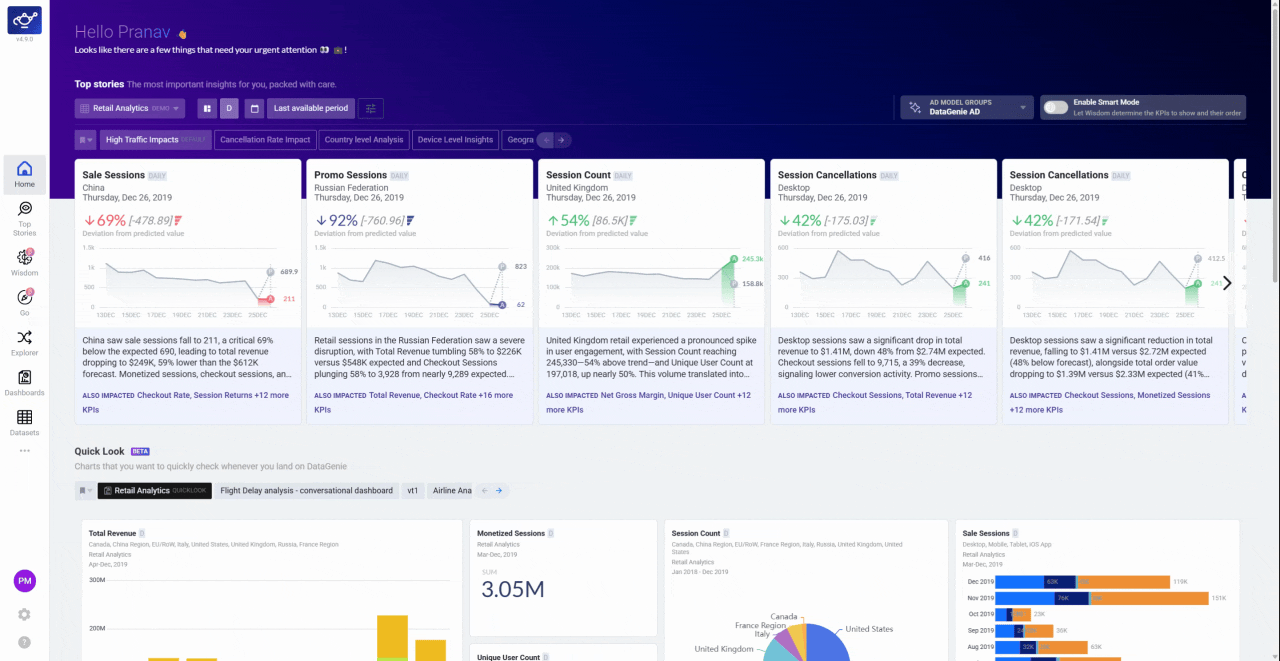Open Sale Sessions China story card
This screenshot has height=661, width=1280.
[x=188, y=291]
